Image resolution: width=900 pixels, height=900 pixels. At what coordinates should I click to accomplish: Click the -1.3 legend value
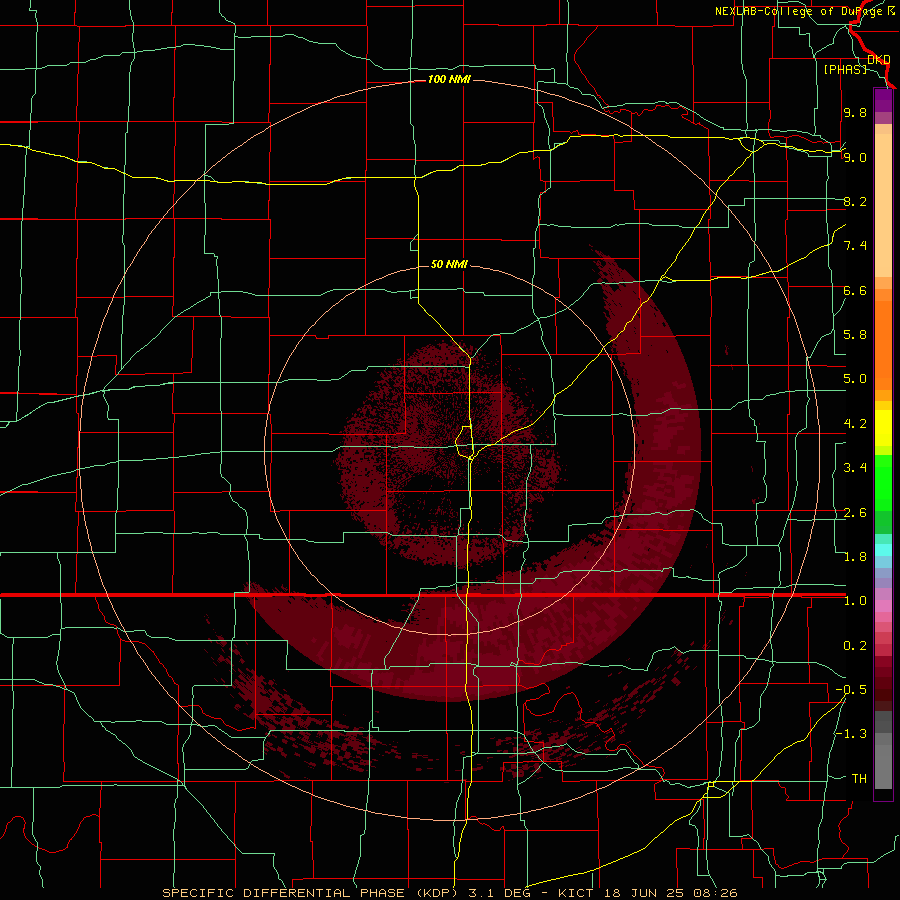851,734
